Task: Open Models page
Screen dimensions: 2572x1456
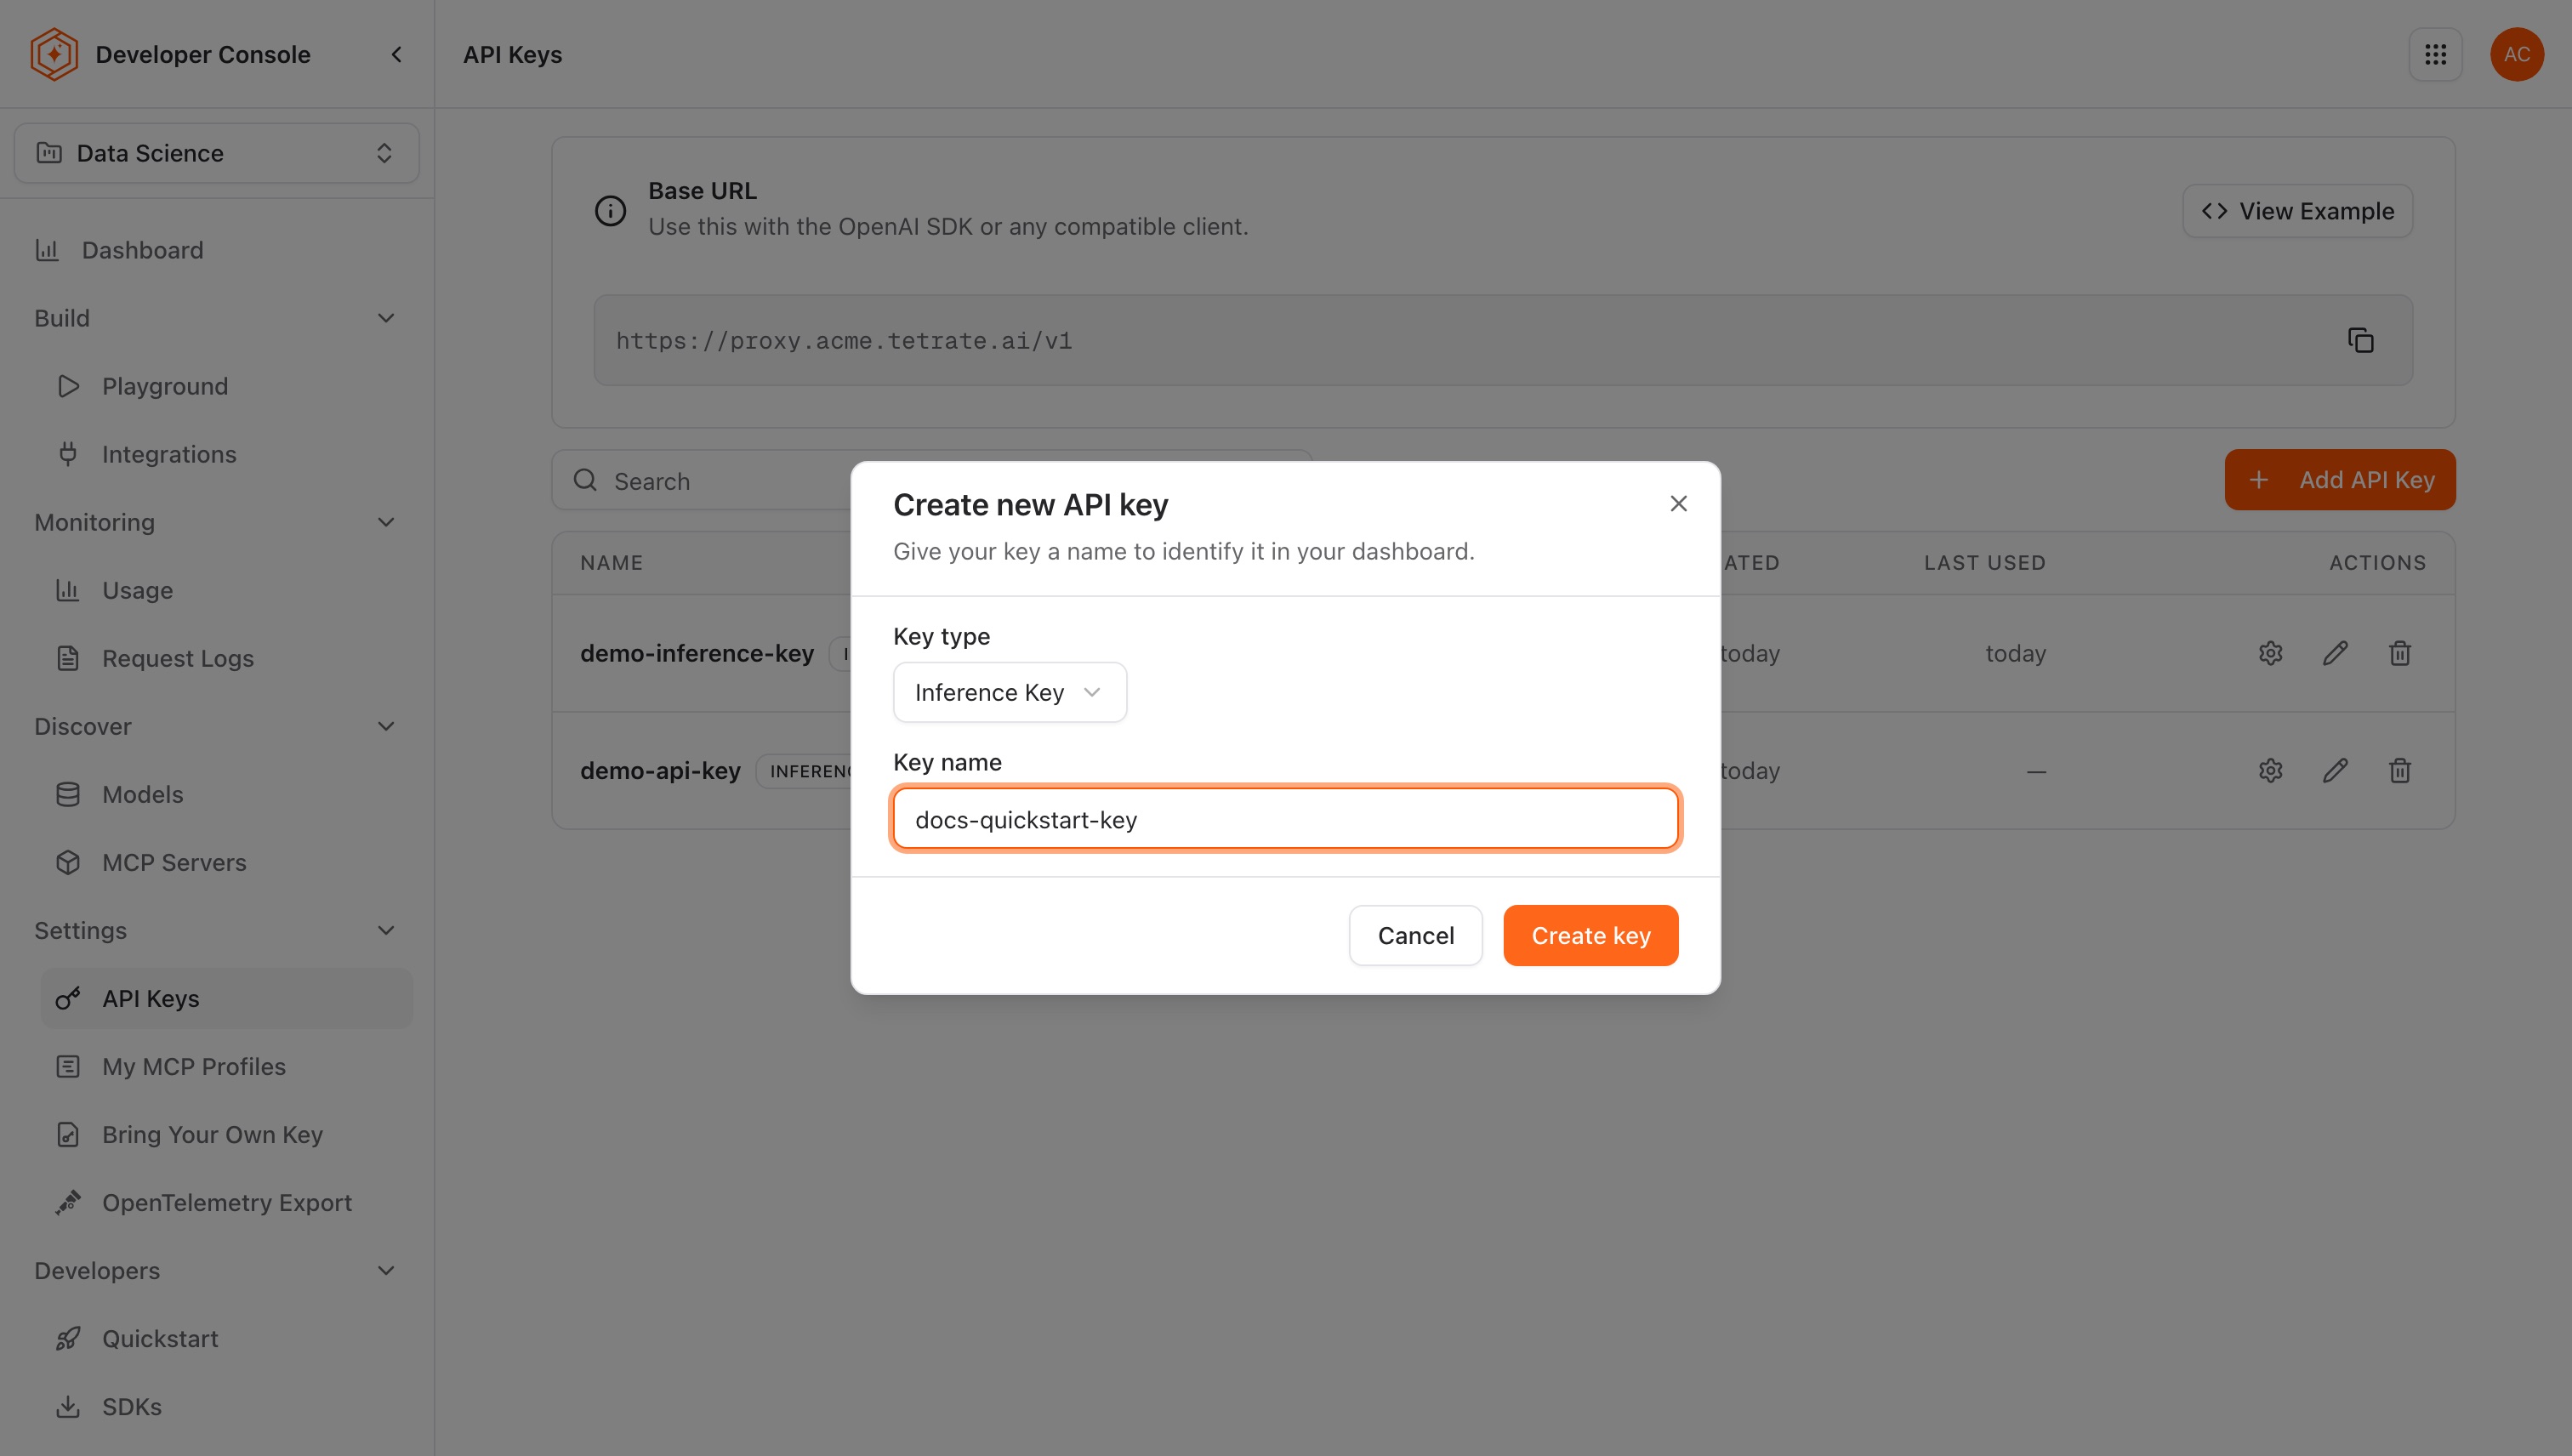Action: 226,794
